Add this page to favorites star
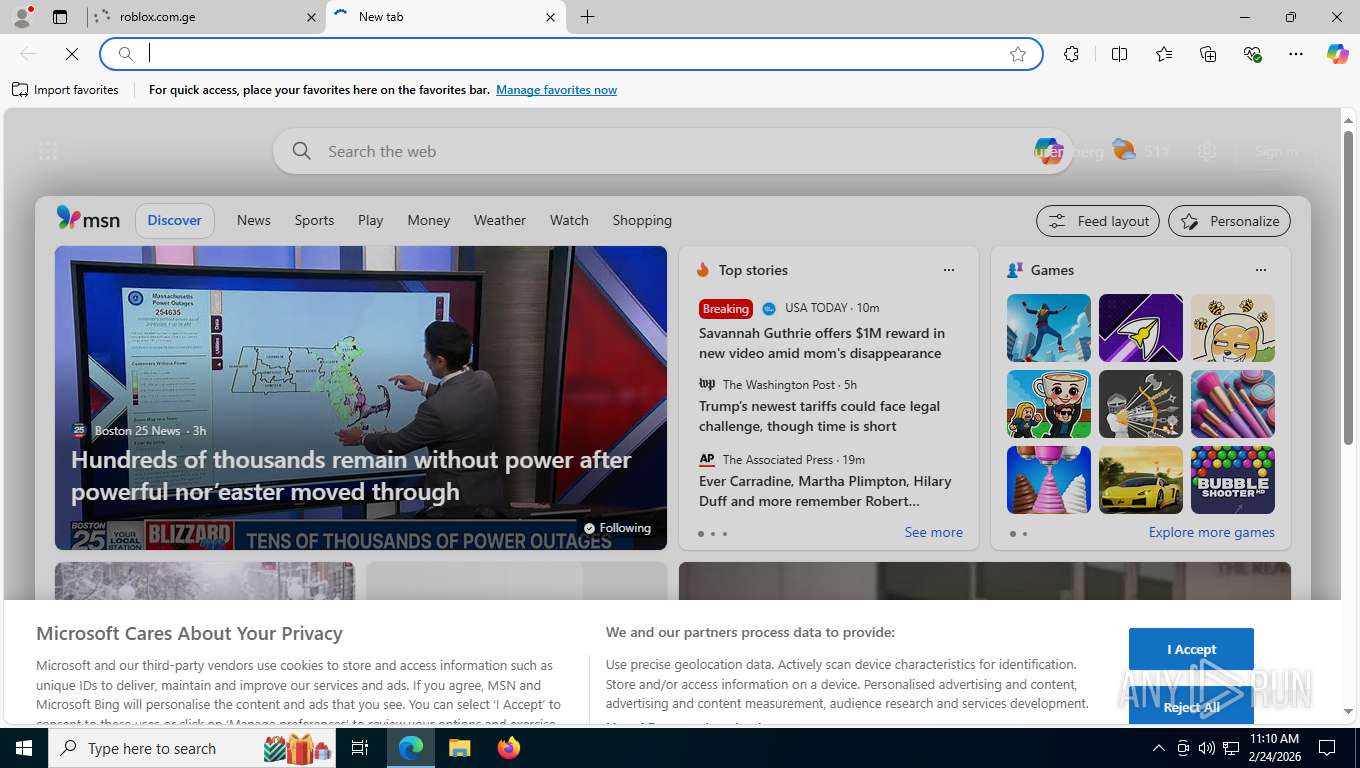Viewport: 1360px width, 768px height. click(1018, 54)
